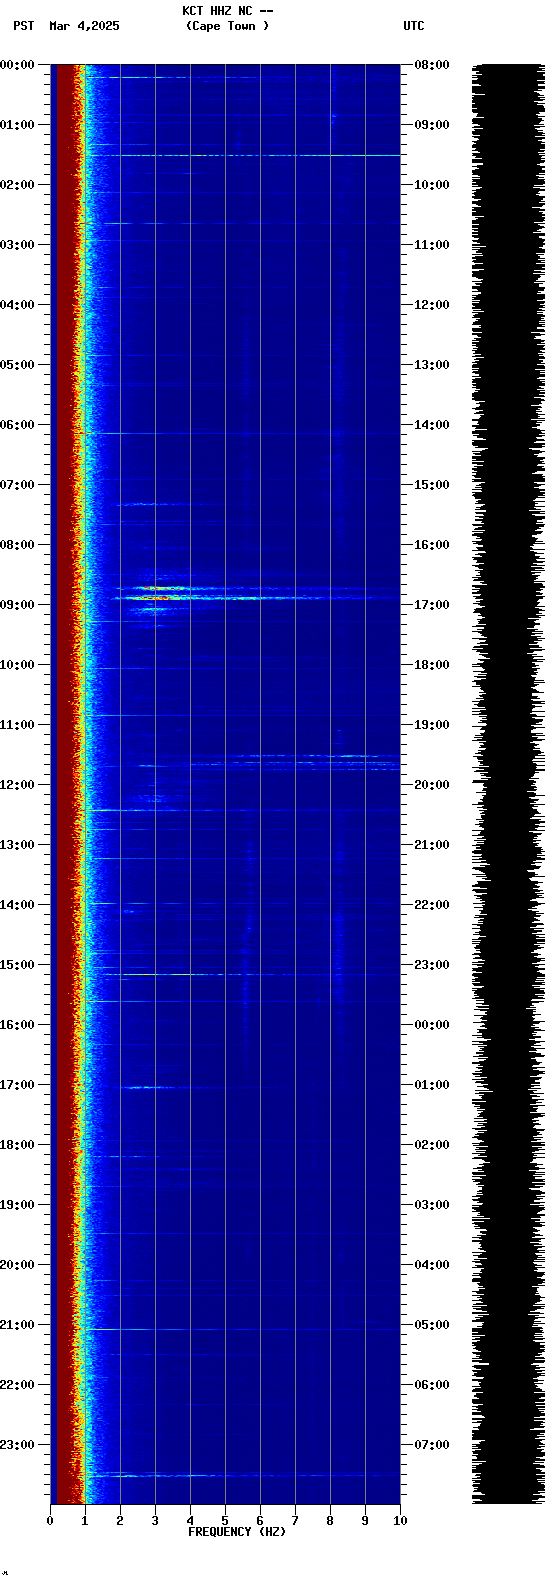Click 09:00 on the PST axis
Image resolution: width=552 pixels, height=1584 pixels.
(17, 605)
